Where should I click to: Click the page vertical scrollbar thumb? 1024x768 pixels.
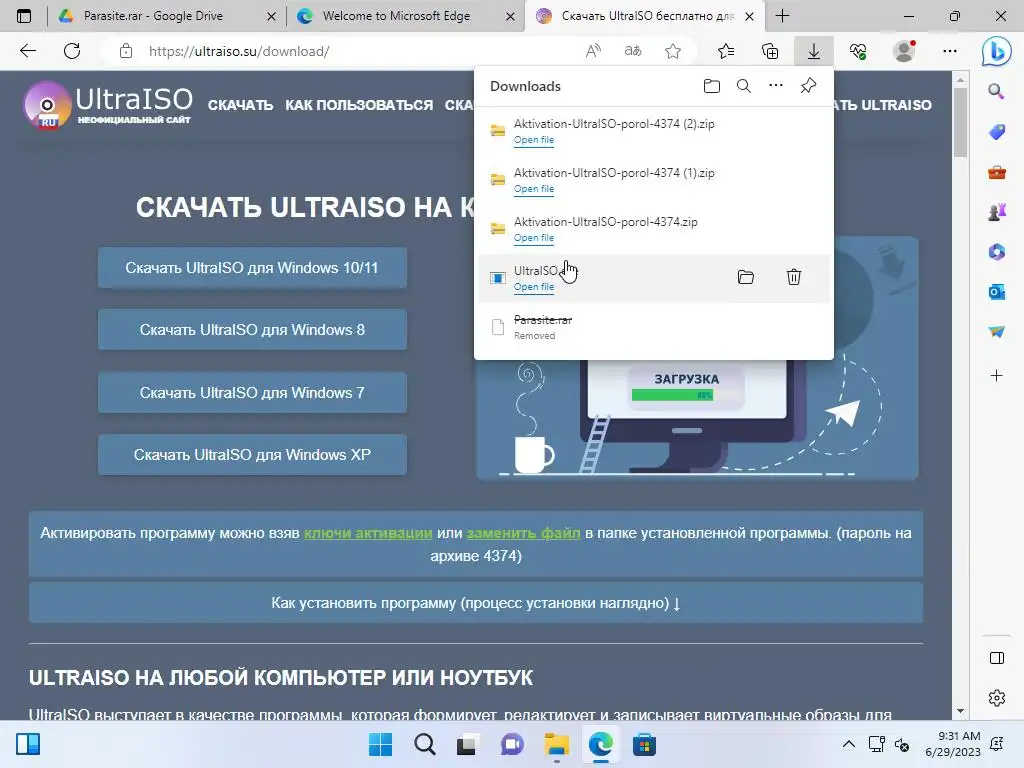pyautogui.click(x=960, y=121)
